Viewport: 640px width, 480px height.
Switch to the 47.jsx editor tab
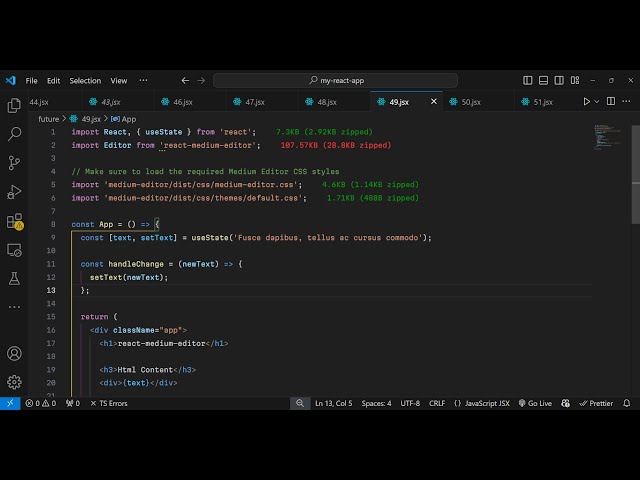[254, 101]
